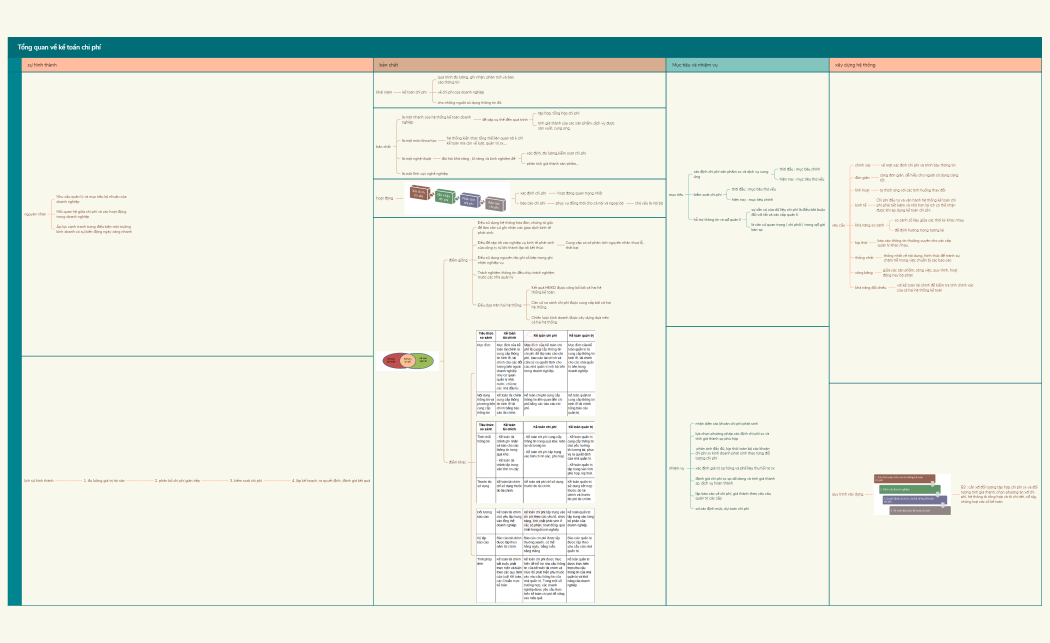The image size is (1050, 643).
Task: Click the "yêu cầu" node
Action: pos(837,226)
